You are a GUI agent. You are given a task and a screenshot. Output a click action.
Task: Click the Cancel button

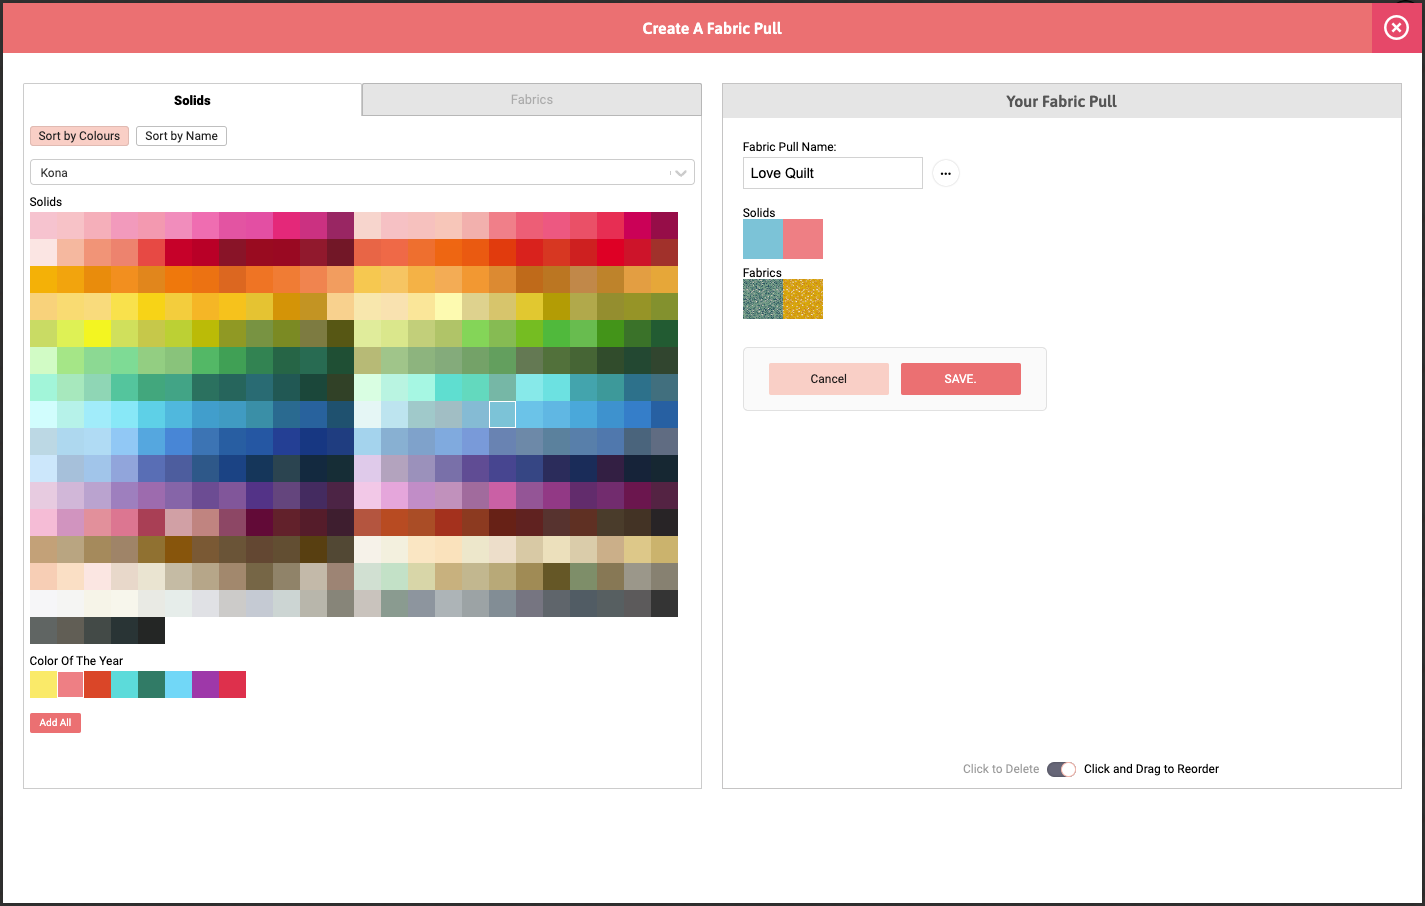coord(828,379)
